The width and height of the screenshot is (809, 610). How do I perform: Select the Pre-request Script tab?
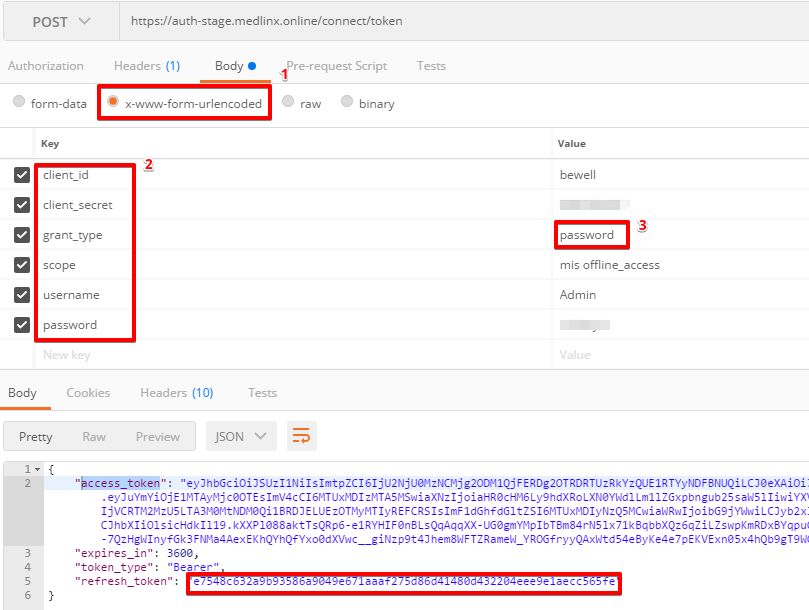click(x=336, y=66)
